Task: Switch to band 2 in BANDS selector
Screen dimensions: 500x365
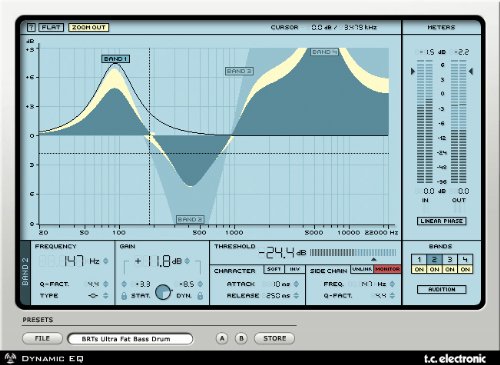Action: [x=434, y=259]
